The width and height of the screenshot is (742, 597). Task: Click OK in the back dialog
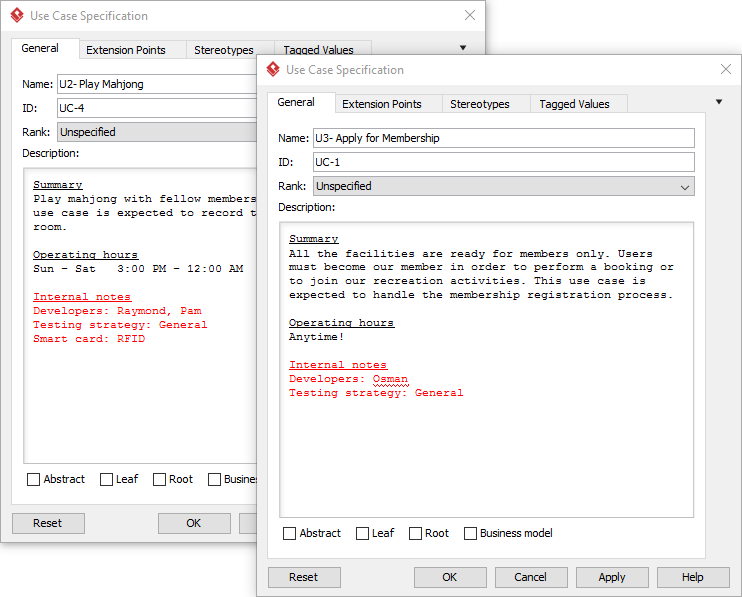pyautogui.click(x=194, y=523)
